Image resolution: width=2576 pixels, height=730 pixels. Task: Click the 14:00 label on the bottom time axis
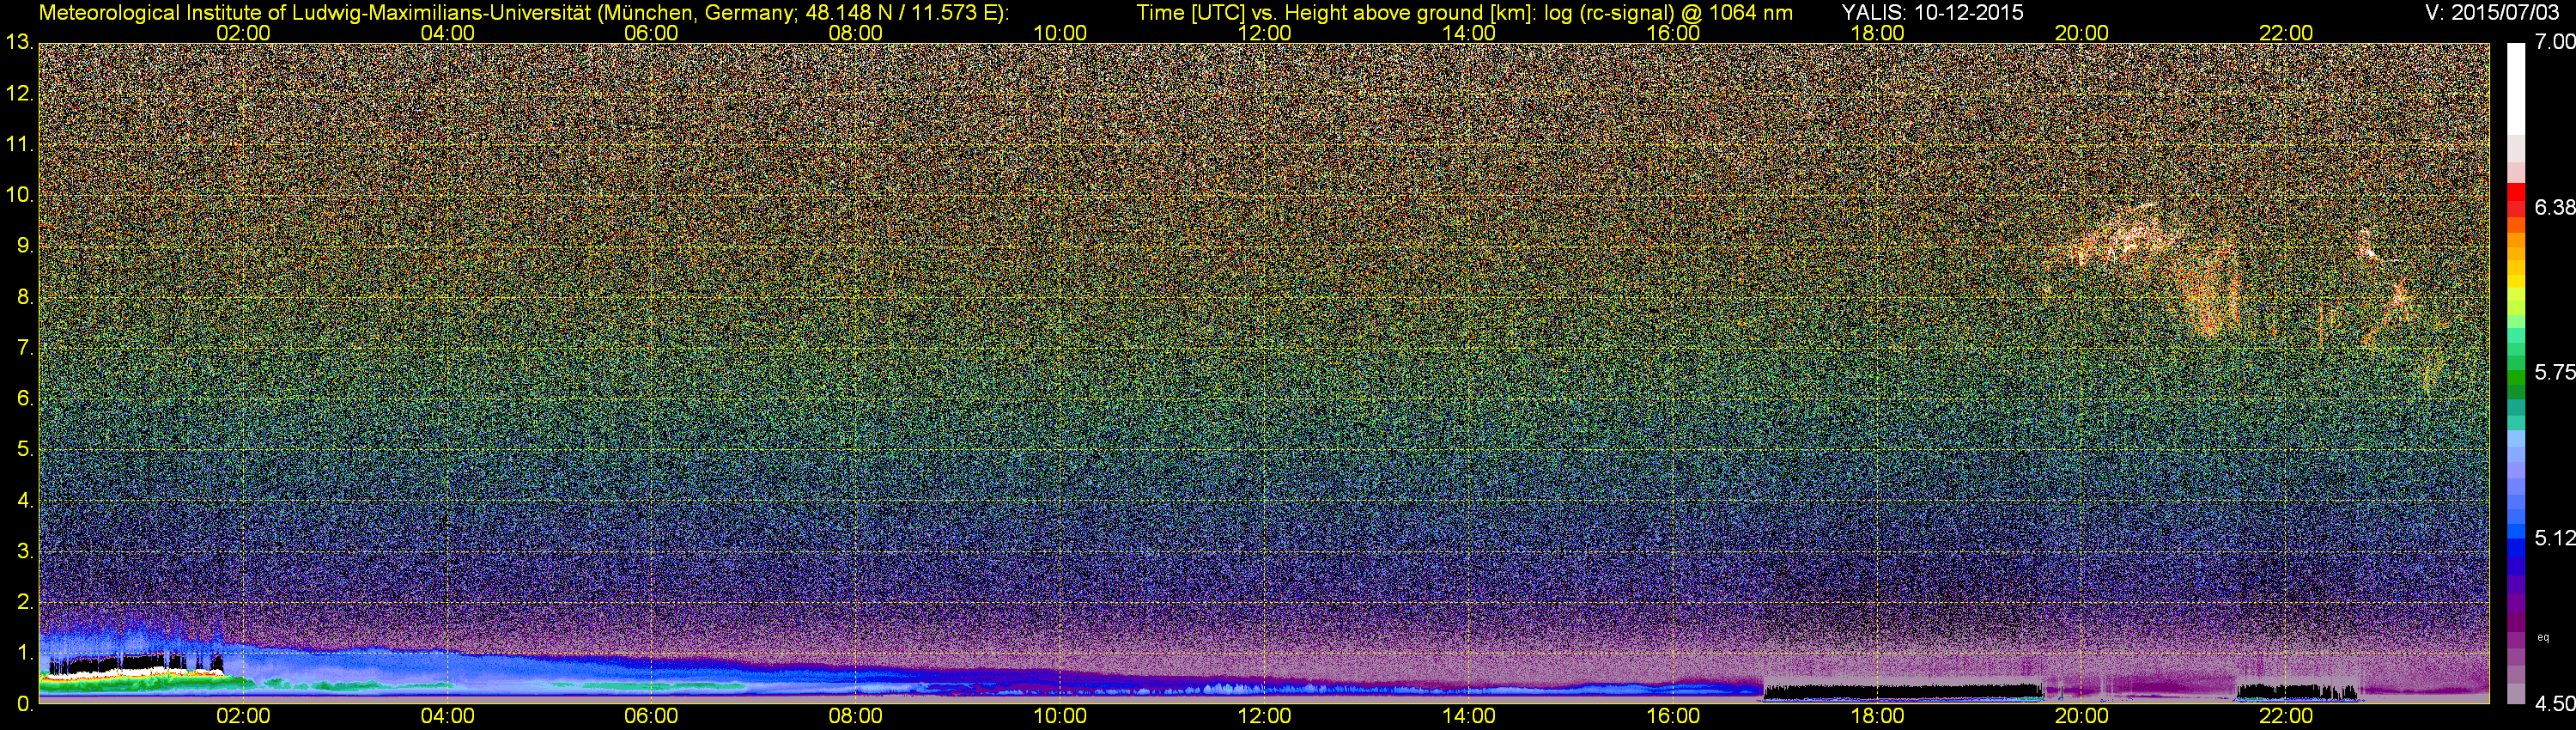[x=1469, y=717]
